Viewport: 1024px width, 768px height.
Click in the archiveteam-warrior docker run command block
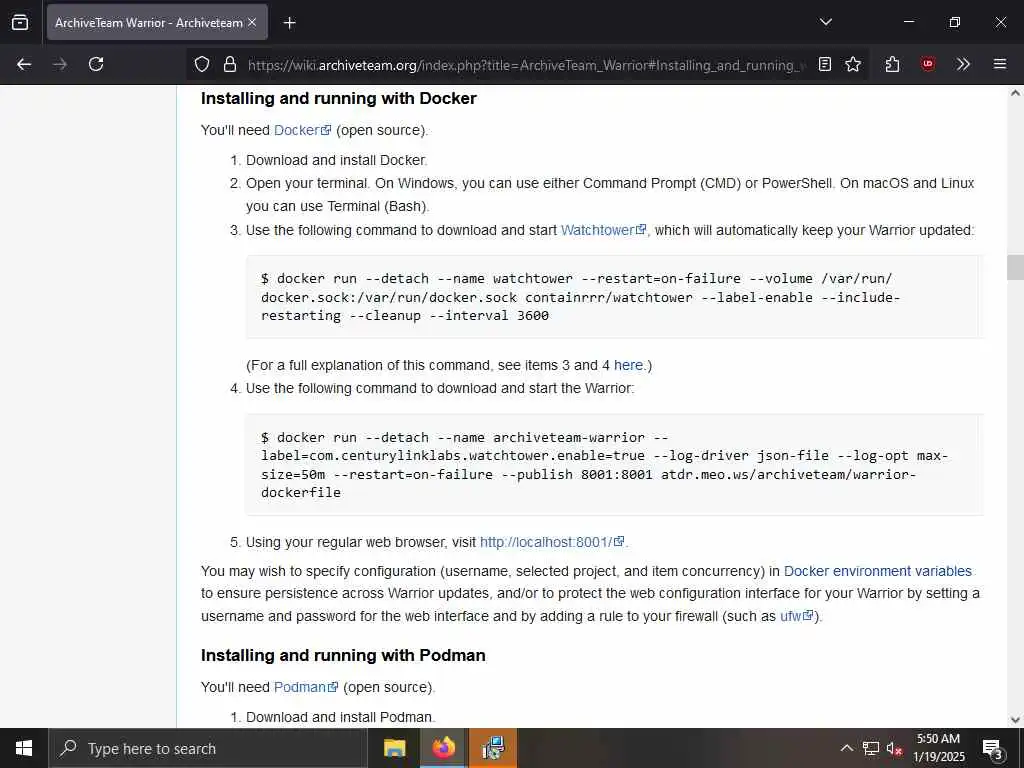pos(615,464)
